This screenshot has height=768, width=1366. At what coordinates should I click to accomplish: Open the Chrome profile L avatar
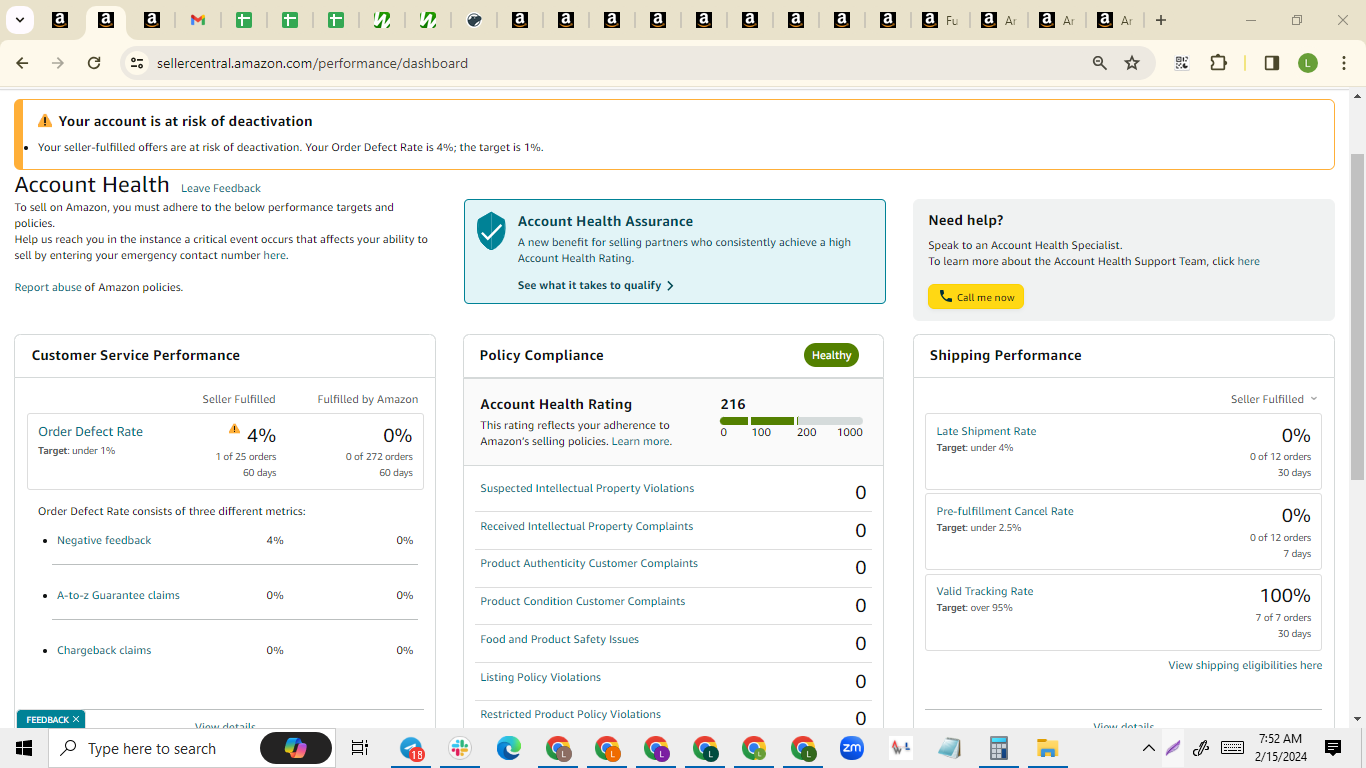[x=1308, y=63]
